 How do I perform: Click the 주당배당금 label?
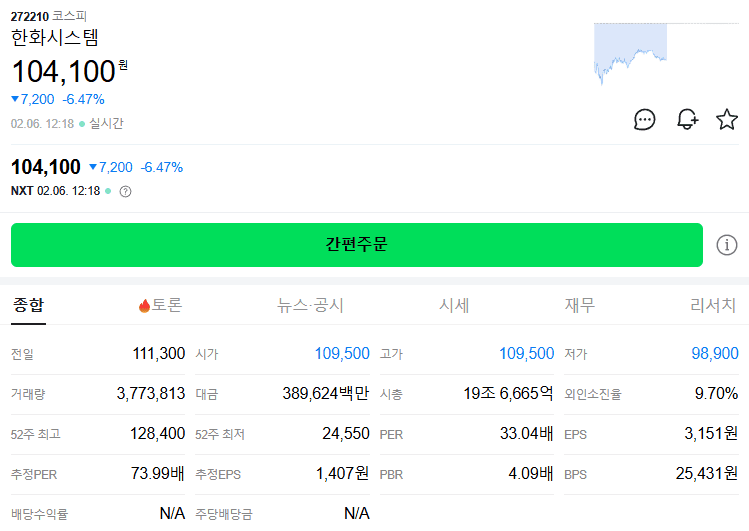click(224, 514)
